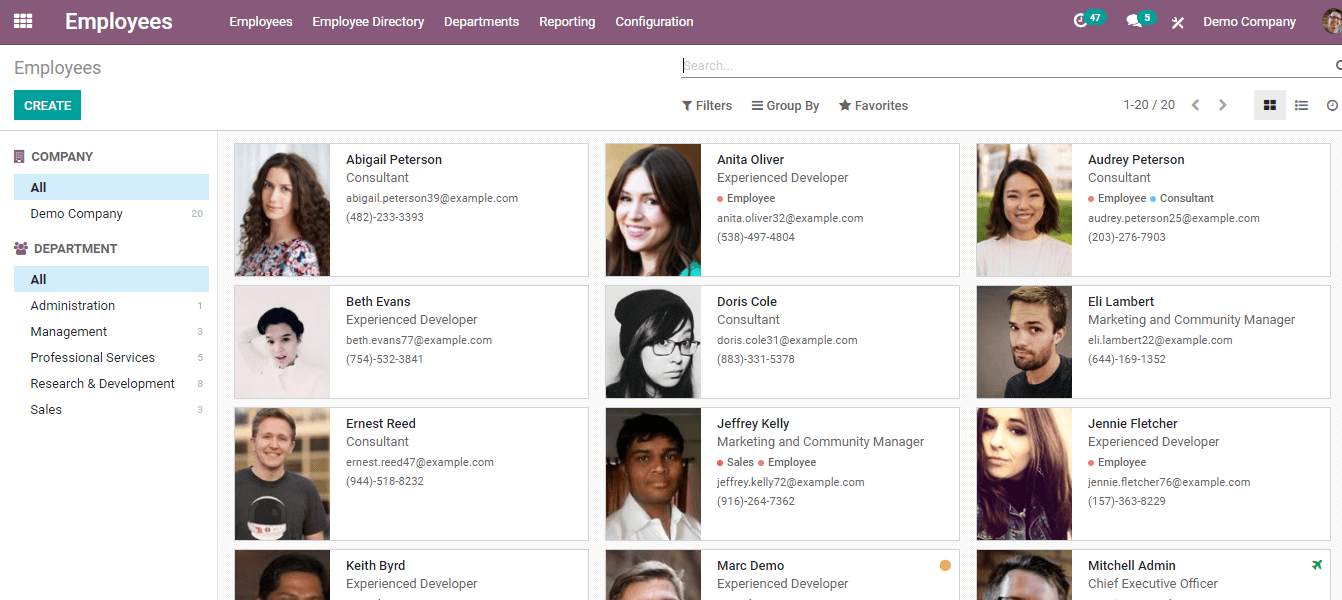Switch to kanban view icon

tap(1270, 105)
